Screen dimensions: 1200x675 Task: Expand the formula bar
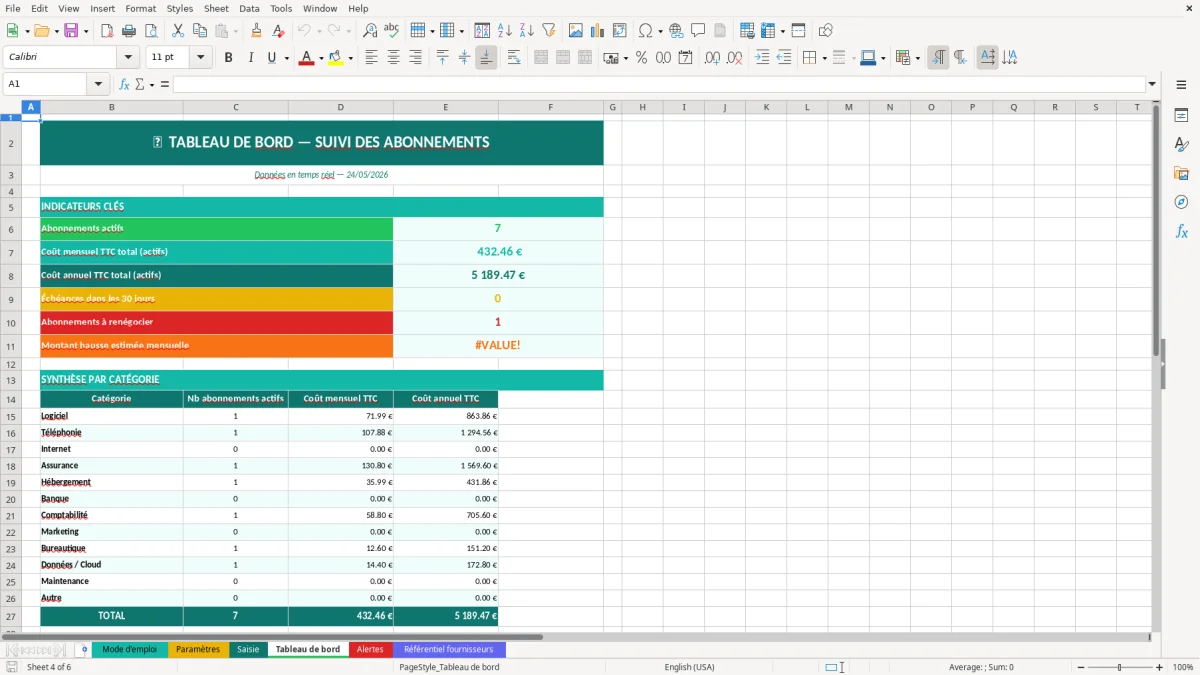pos(1152,84)
